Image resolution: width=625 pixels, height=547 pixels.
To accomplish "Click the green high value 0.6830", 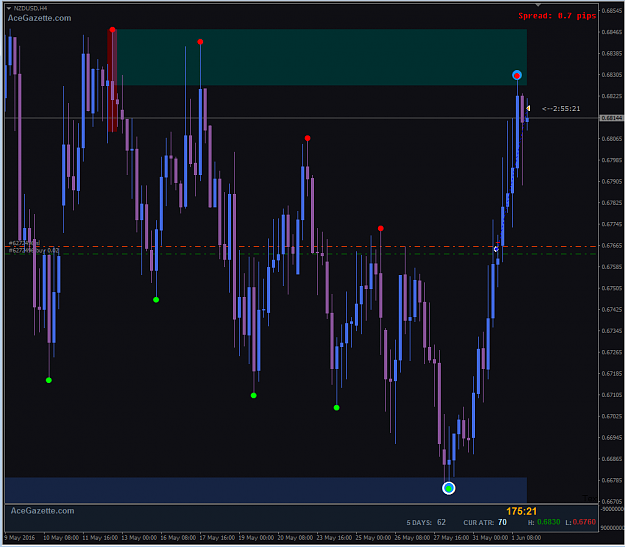I will [548, 522].
